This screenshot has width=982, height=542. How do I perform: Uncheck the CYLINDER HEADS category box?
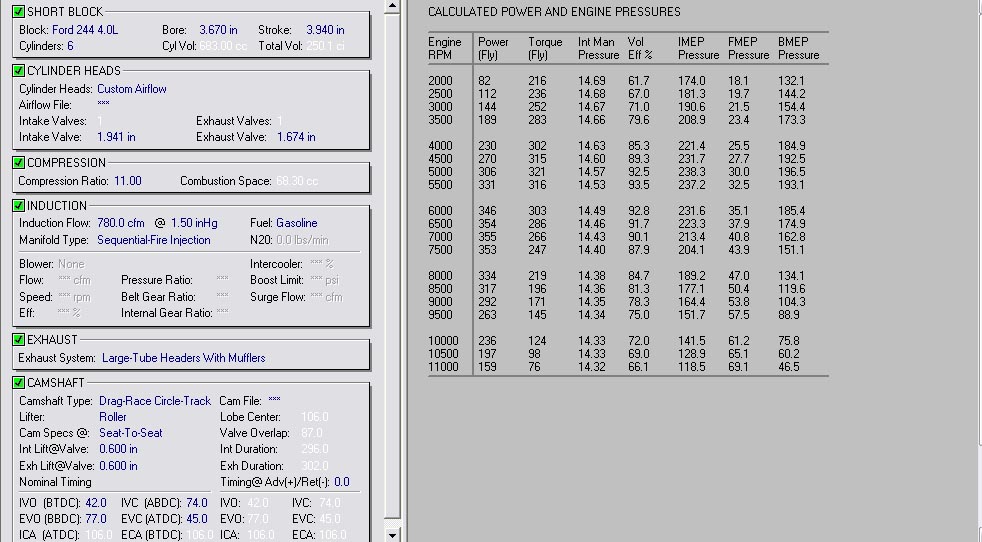[18, 71]
